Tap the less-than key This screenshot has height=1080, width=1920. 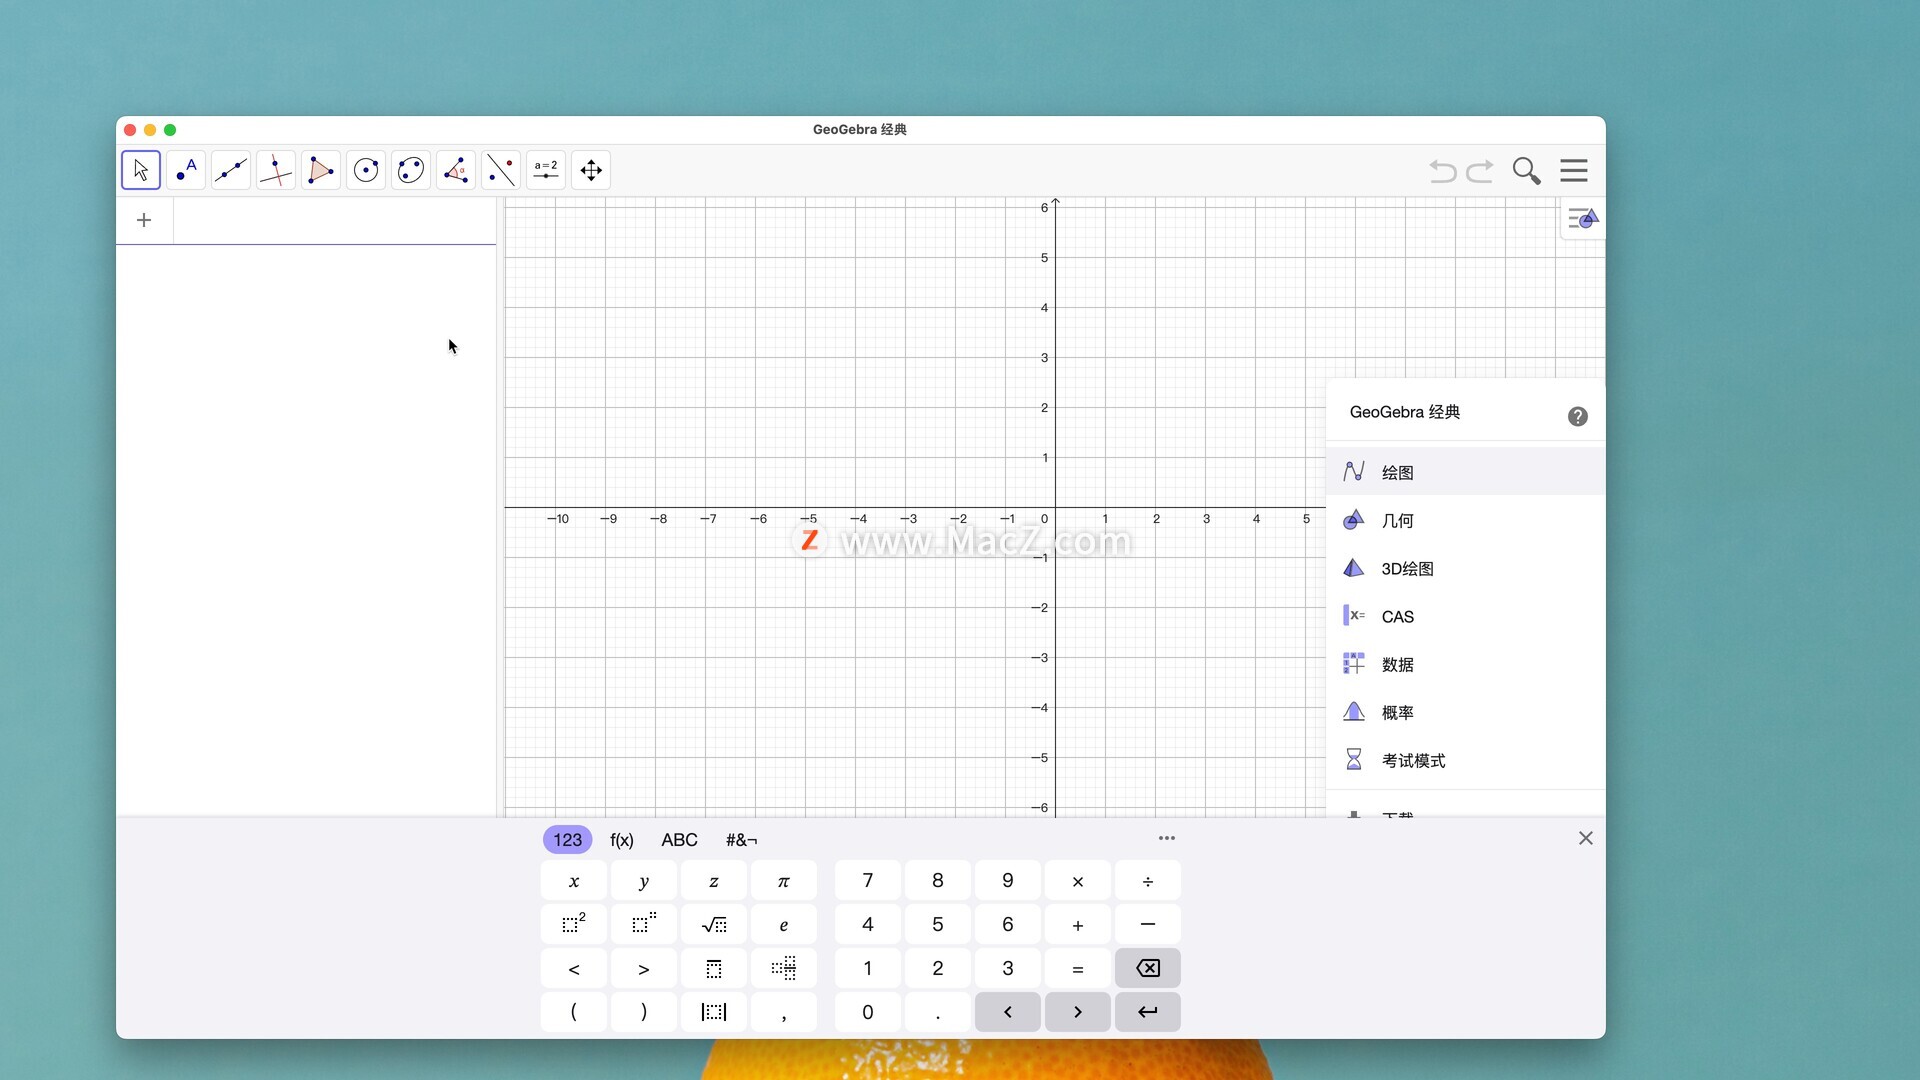point(574,969)
